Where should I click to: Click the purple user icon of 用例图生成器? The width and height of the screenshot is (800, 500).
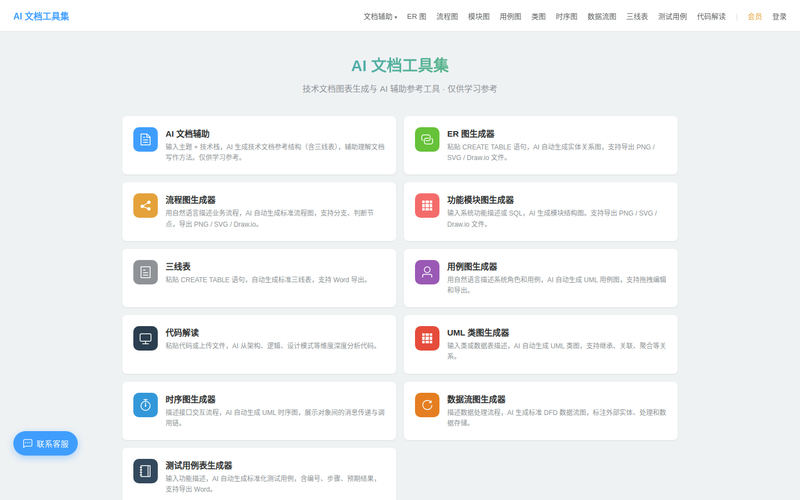(427, 272)
